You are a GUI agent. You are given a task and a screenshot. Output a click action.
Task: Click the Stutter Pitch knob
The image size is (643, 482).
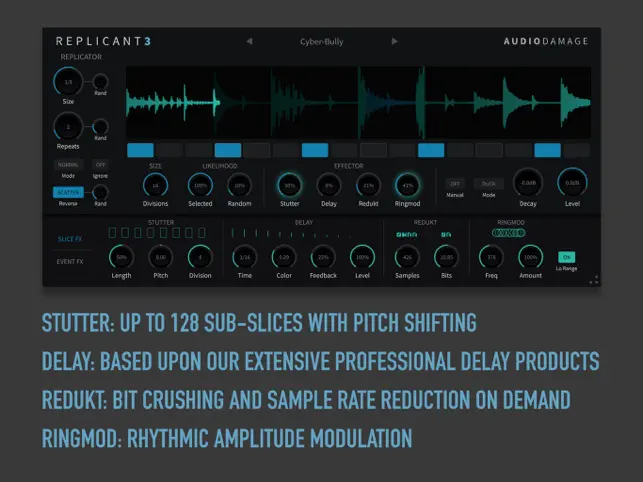click(161, 257)
